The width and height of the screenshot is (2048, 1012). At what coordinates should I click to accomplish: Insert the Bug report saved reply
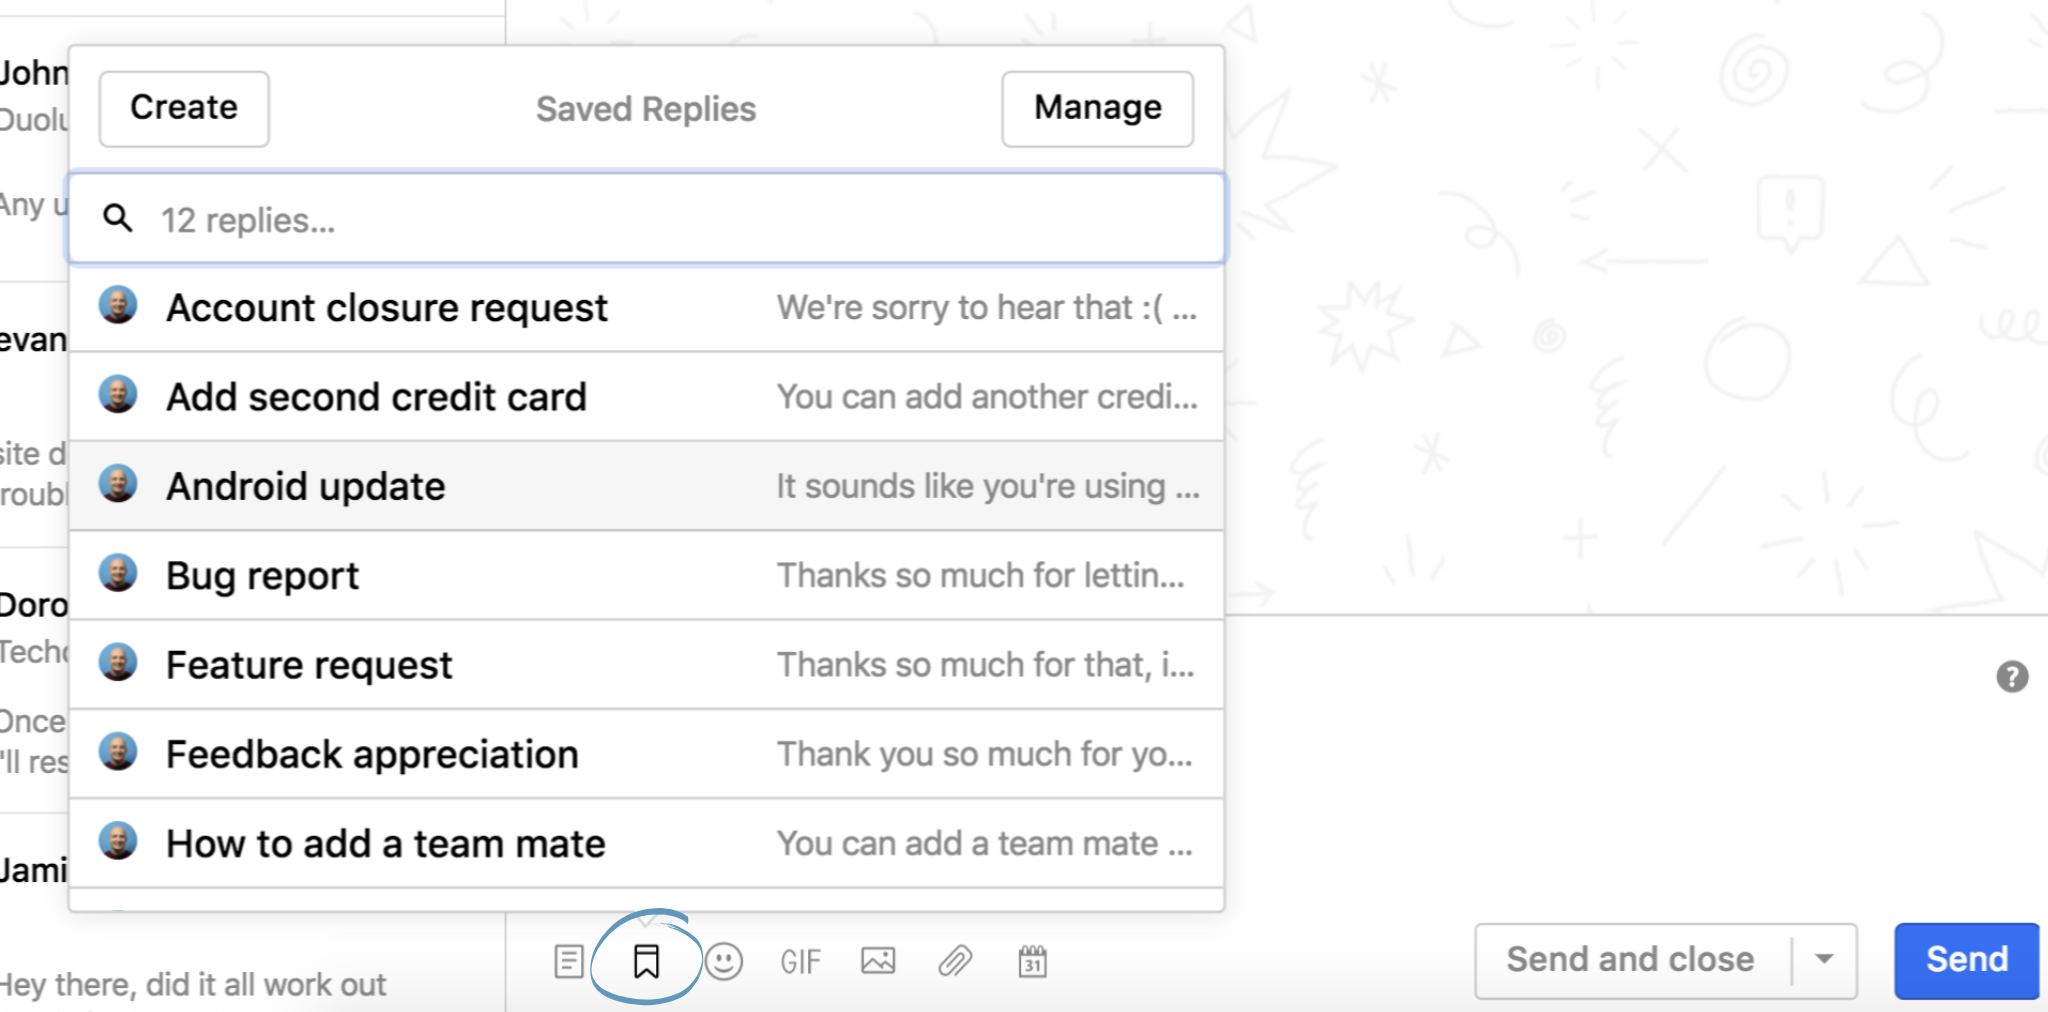[646, 576]
